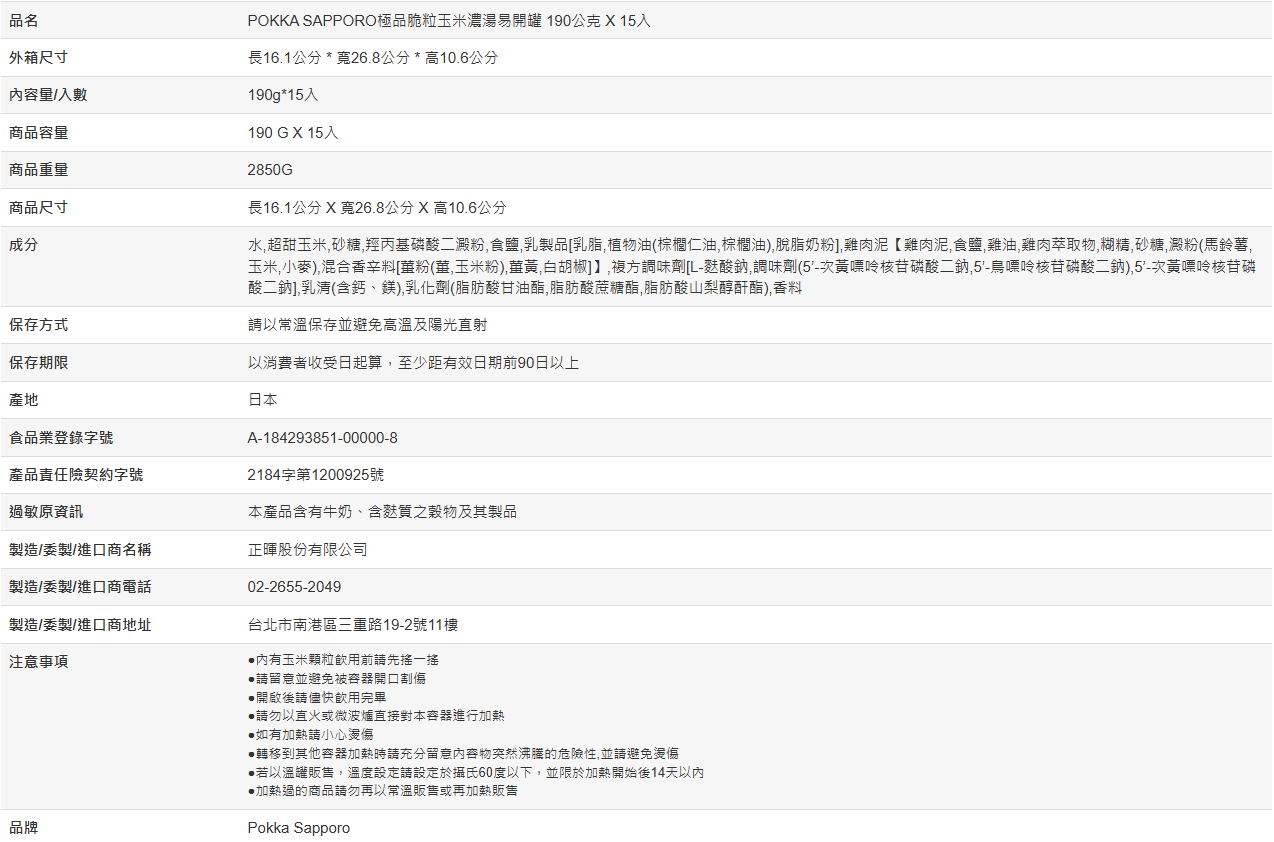Click the brand value Pokka Sapporo
1274x842 pixels.
point(299,828)
